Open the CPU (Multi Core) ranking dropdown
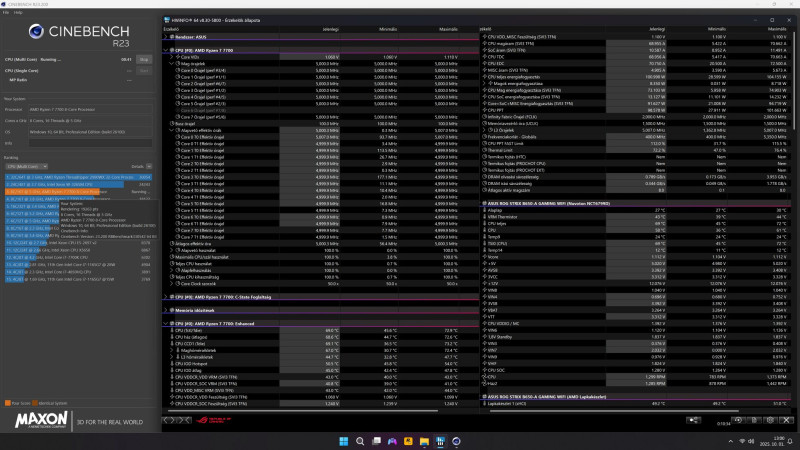This screenshot has height=450, width=800. click(27, 166)
